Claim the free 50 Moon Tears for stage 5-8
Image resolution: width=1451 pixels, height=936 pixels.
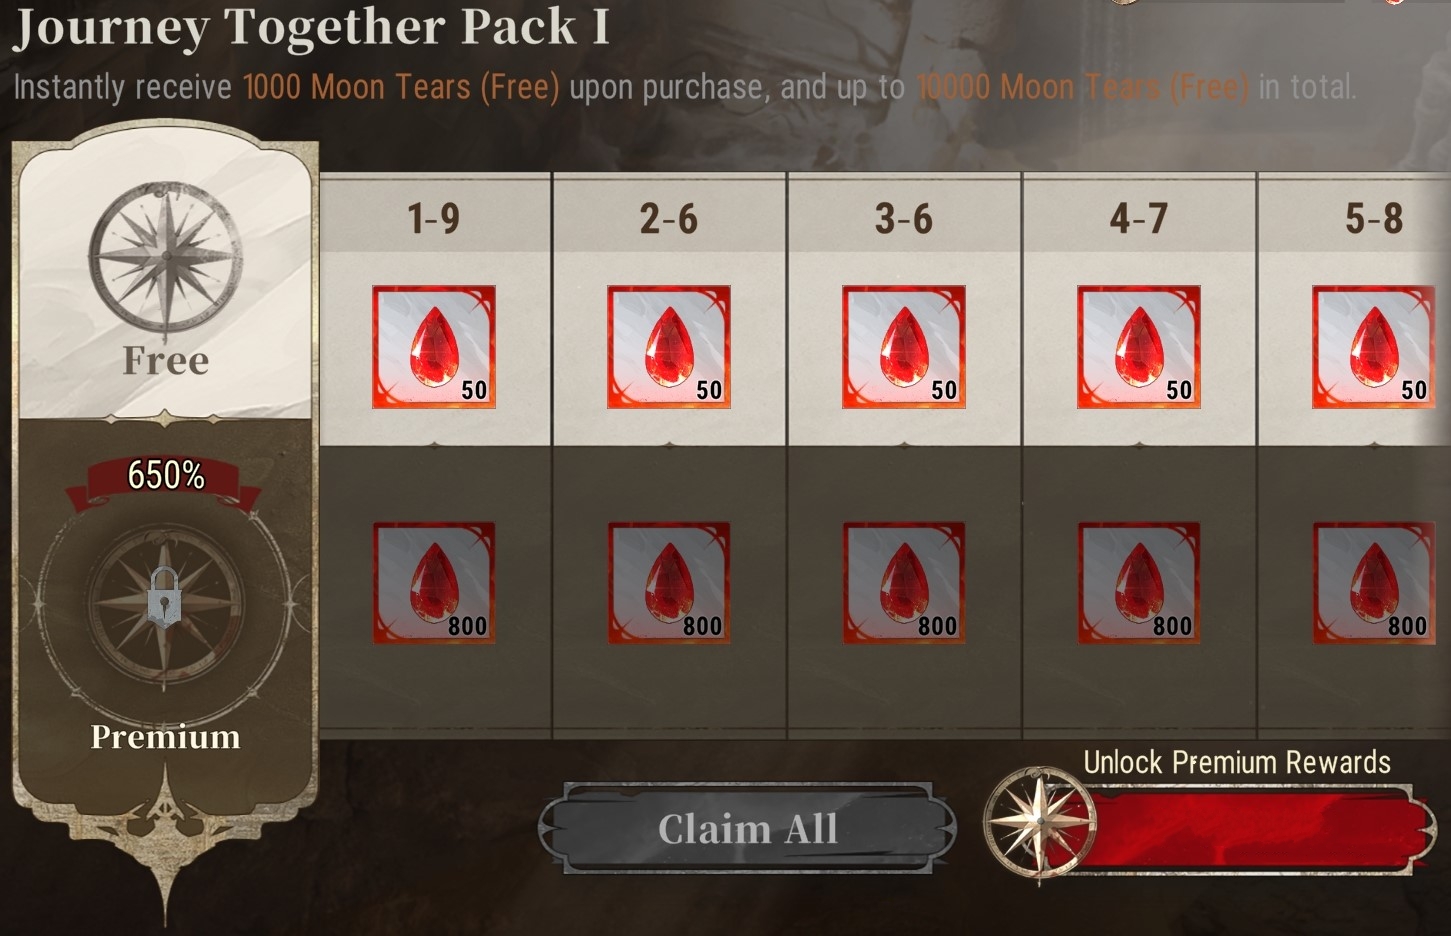(x=1374, y=347)
